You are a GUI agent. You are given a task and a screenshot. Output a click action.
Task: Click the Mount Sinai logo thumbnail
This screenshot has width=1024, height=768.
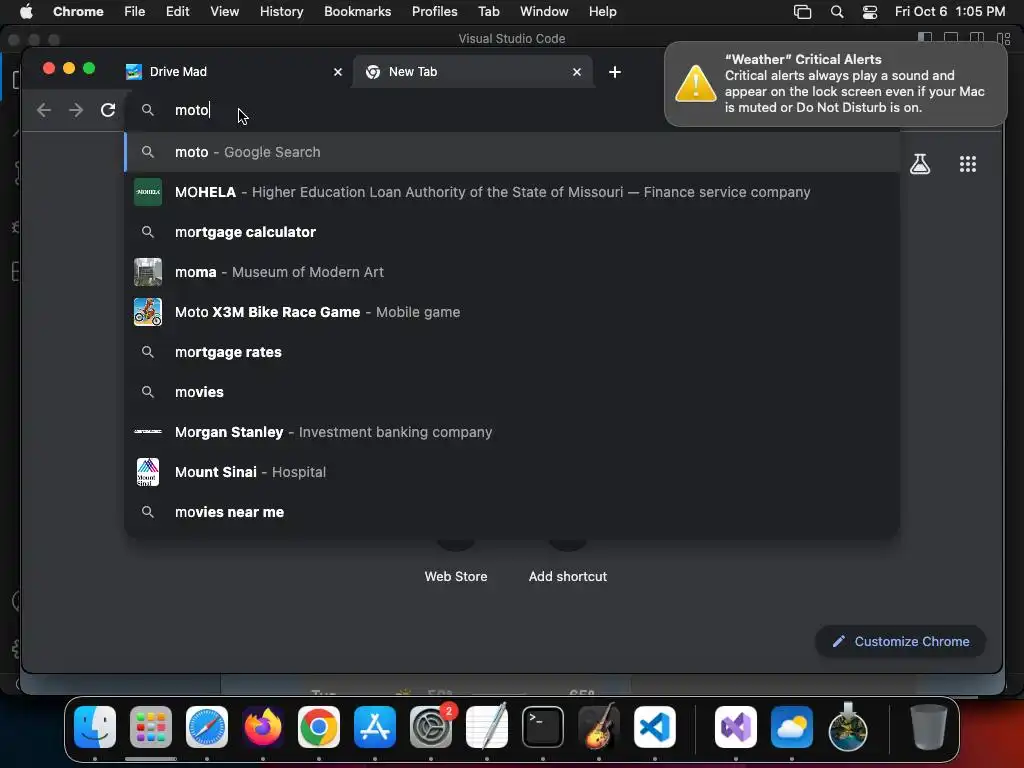pyautogui.click(x=148, y=472)
